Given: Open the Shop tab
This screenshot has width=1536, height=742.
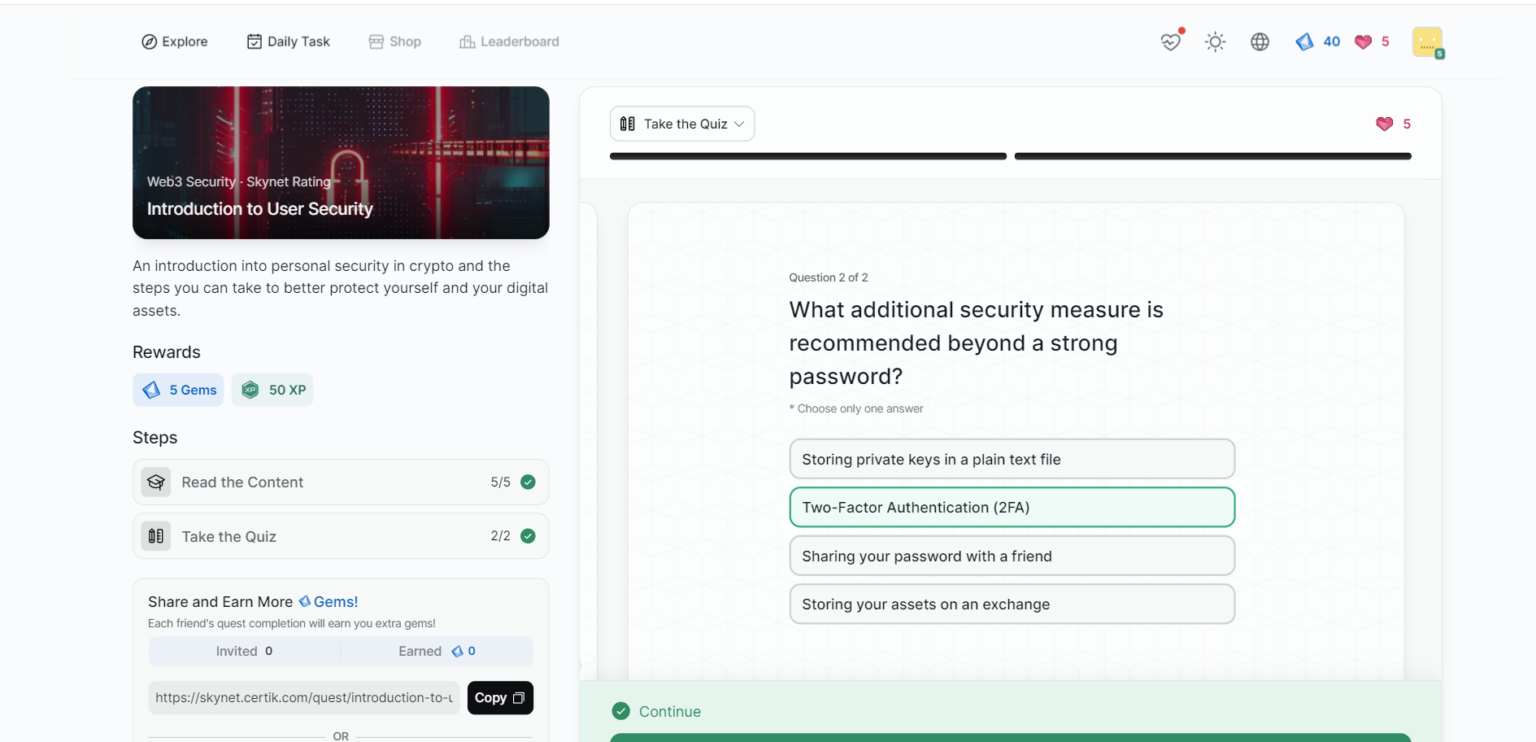Looking at the screenshot, I should (395, 42).
